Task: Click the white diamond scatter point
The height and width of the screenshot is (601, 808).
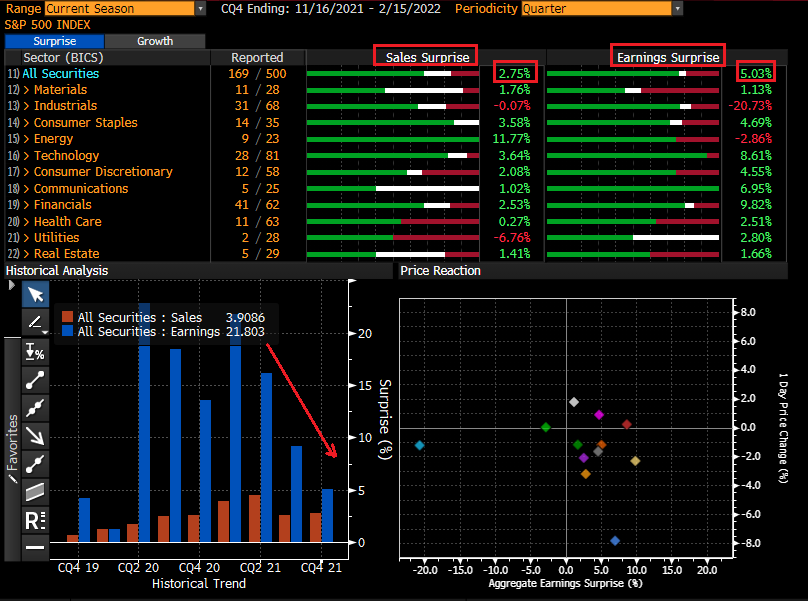Action: coord(574,402)
